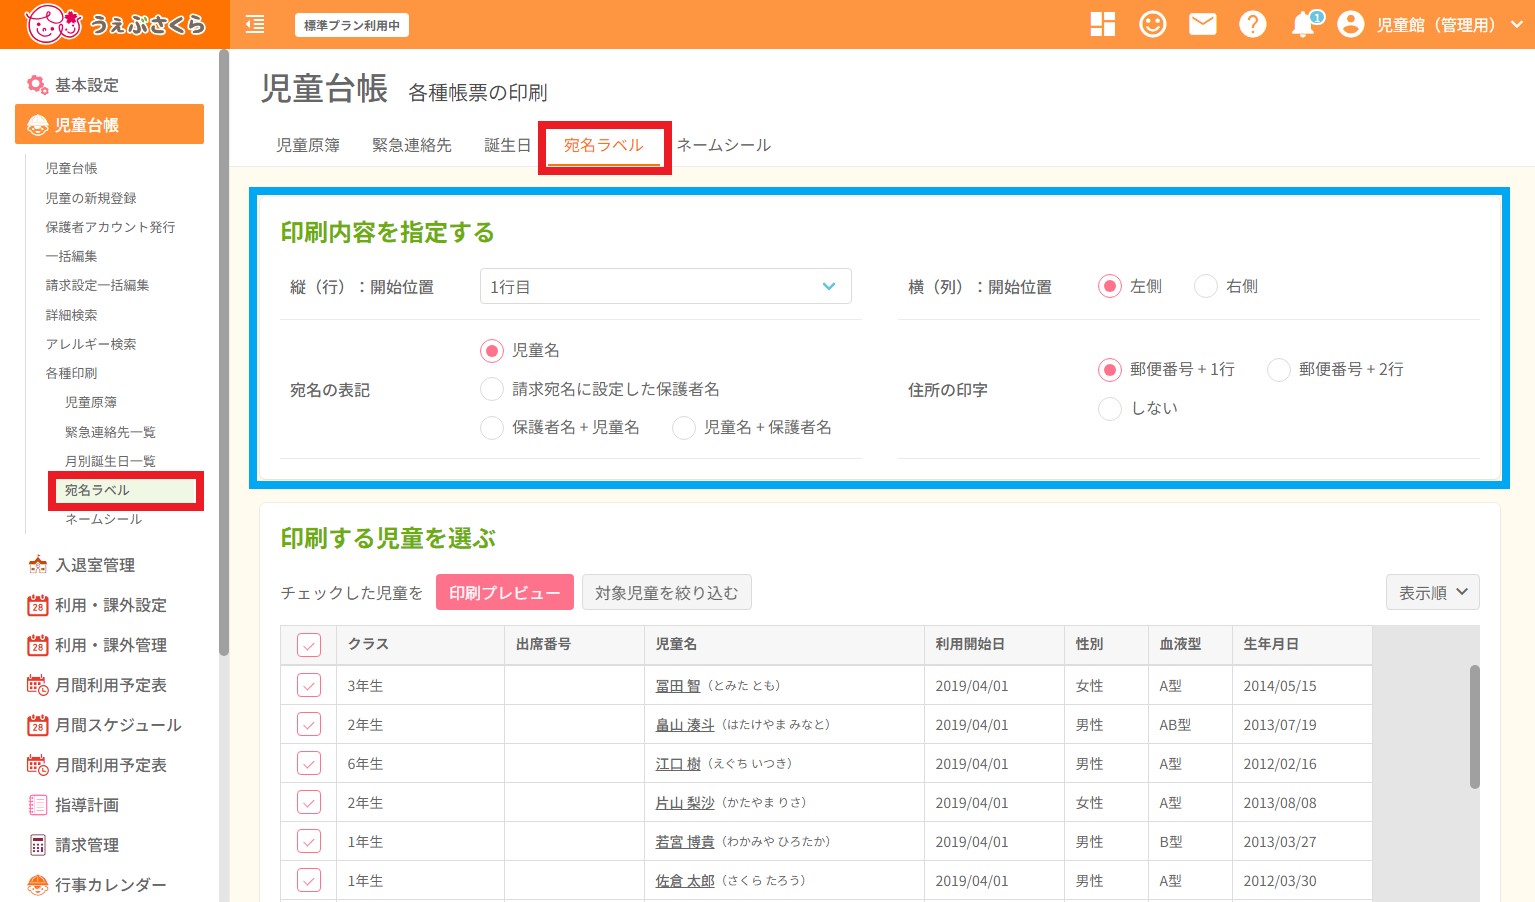Click the left sidebar scrollbar
The width and height of the screenshot is (1535, 902).
(224, 354)
